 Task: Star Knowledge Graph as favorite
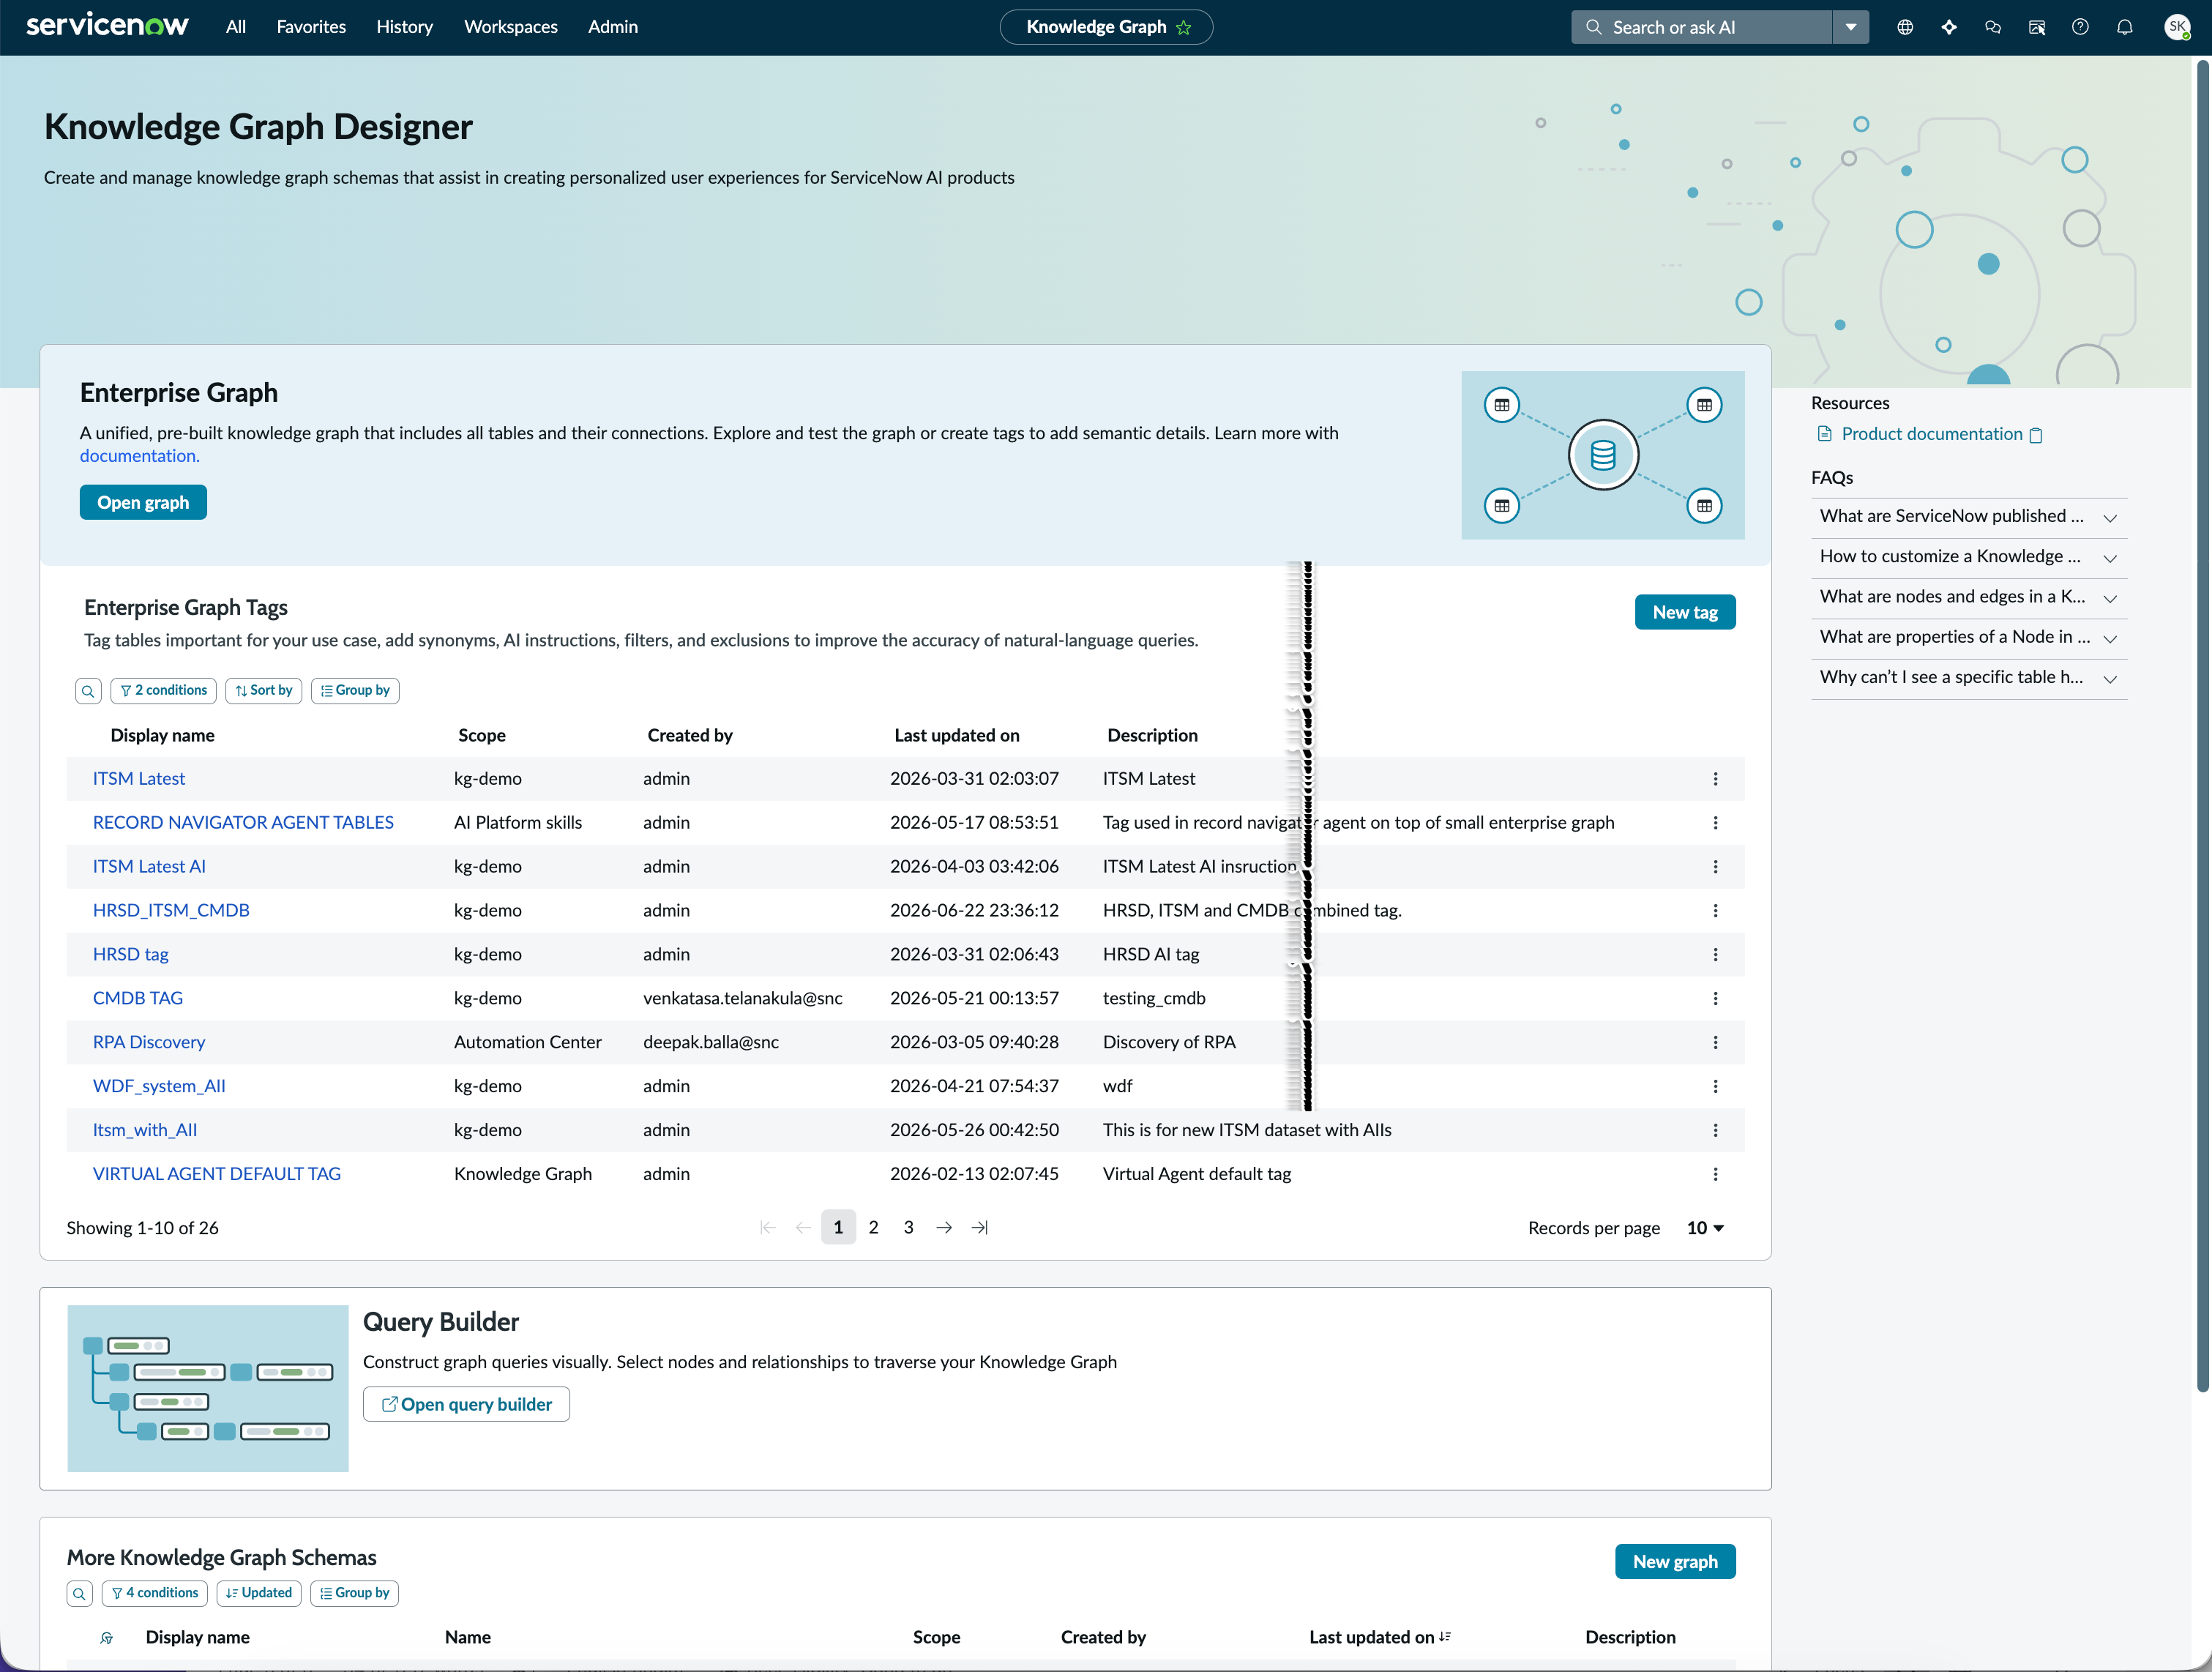click(1184, 27)
